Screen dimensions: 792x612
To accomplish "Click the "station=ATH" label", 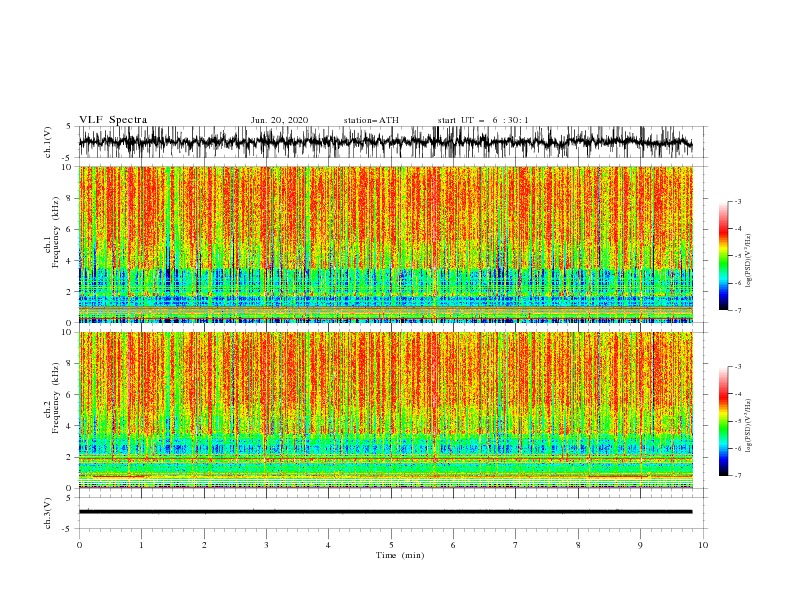I will coord(371,120).
